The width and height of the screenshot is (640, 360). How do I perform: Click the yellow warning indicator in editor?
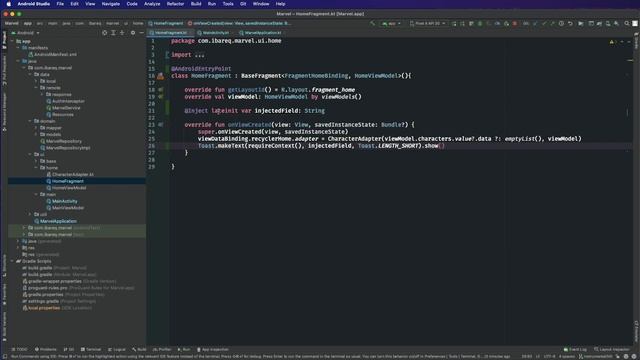(612, 42)
